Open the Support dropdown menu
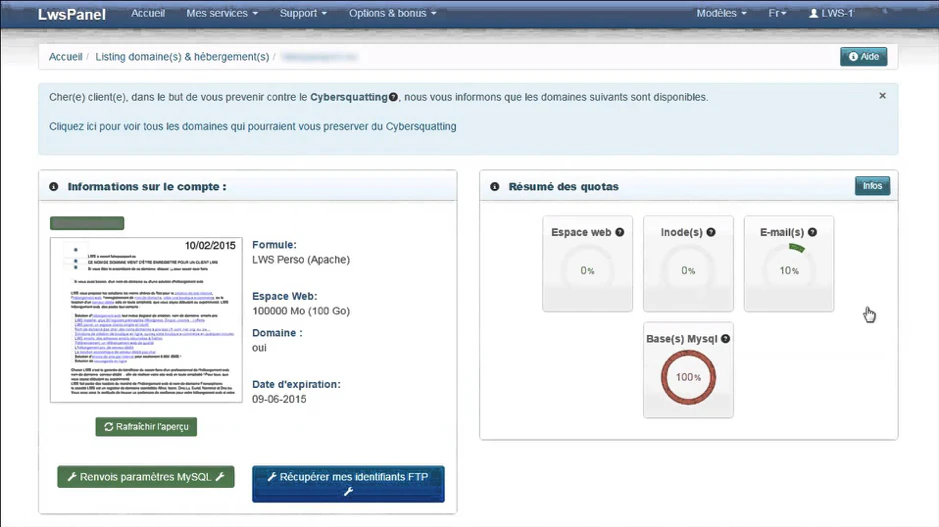939x527 pixels. [x=303, y=13]
